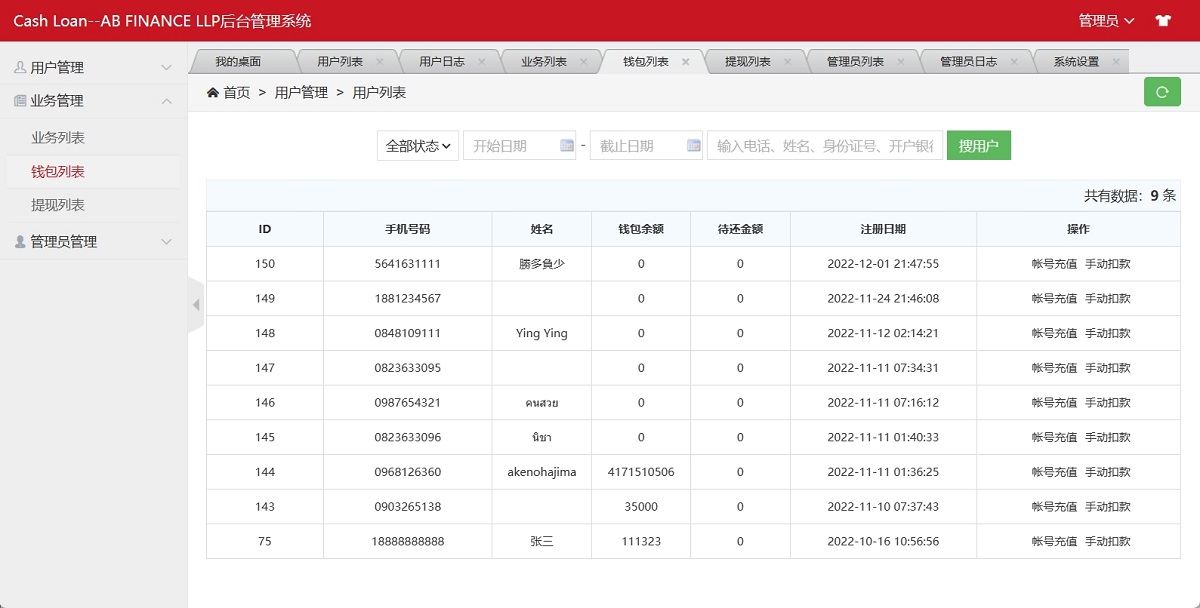Click the t-shirt theme skin icon

coord(1162,20)
